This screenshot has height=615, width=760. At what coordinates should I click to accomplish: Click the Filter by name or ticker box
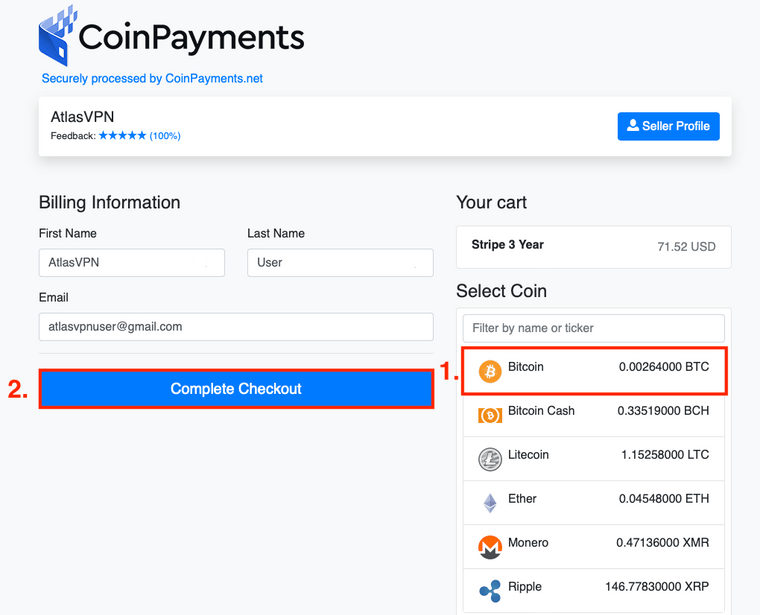[594, 328]
